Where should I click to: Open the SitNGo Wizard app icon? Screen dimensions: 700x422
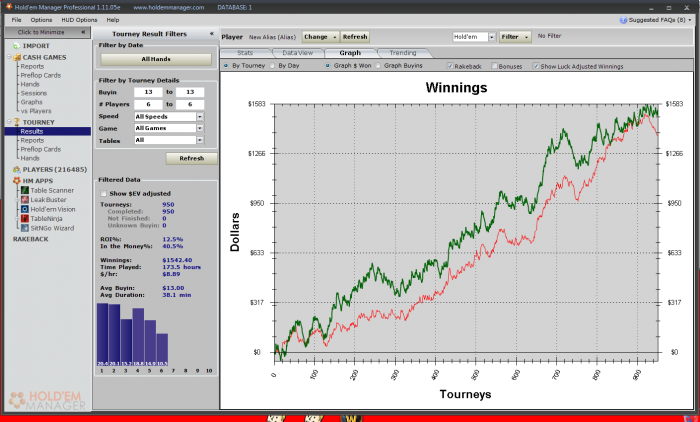point(25,228)
